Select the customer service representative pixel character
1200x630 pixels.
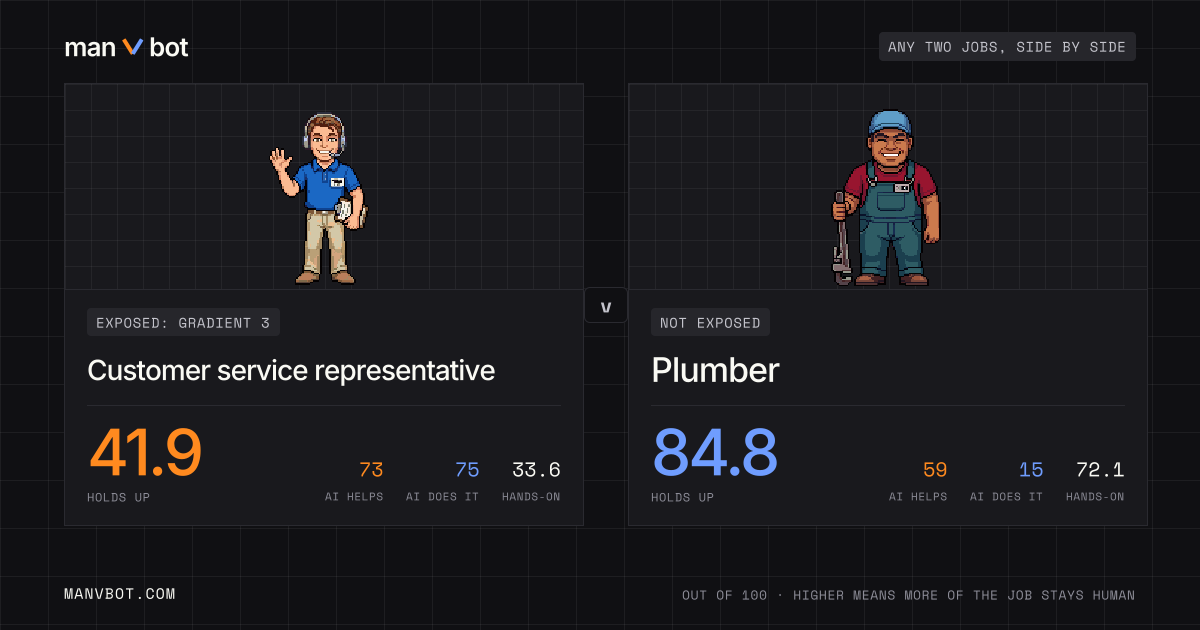pos(318,198)
